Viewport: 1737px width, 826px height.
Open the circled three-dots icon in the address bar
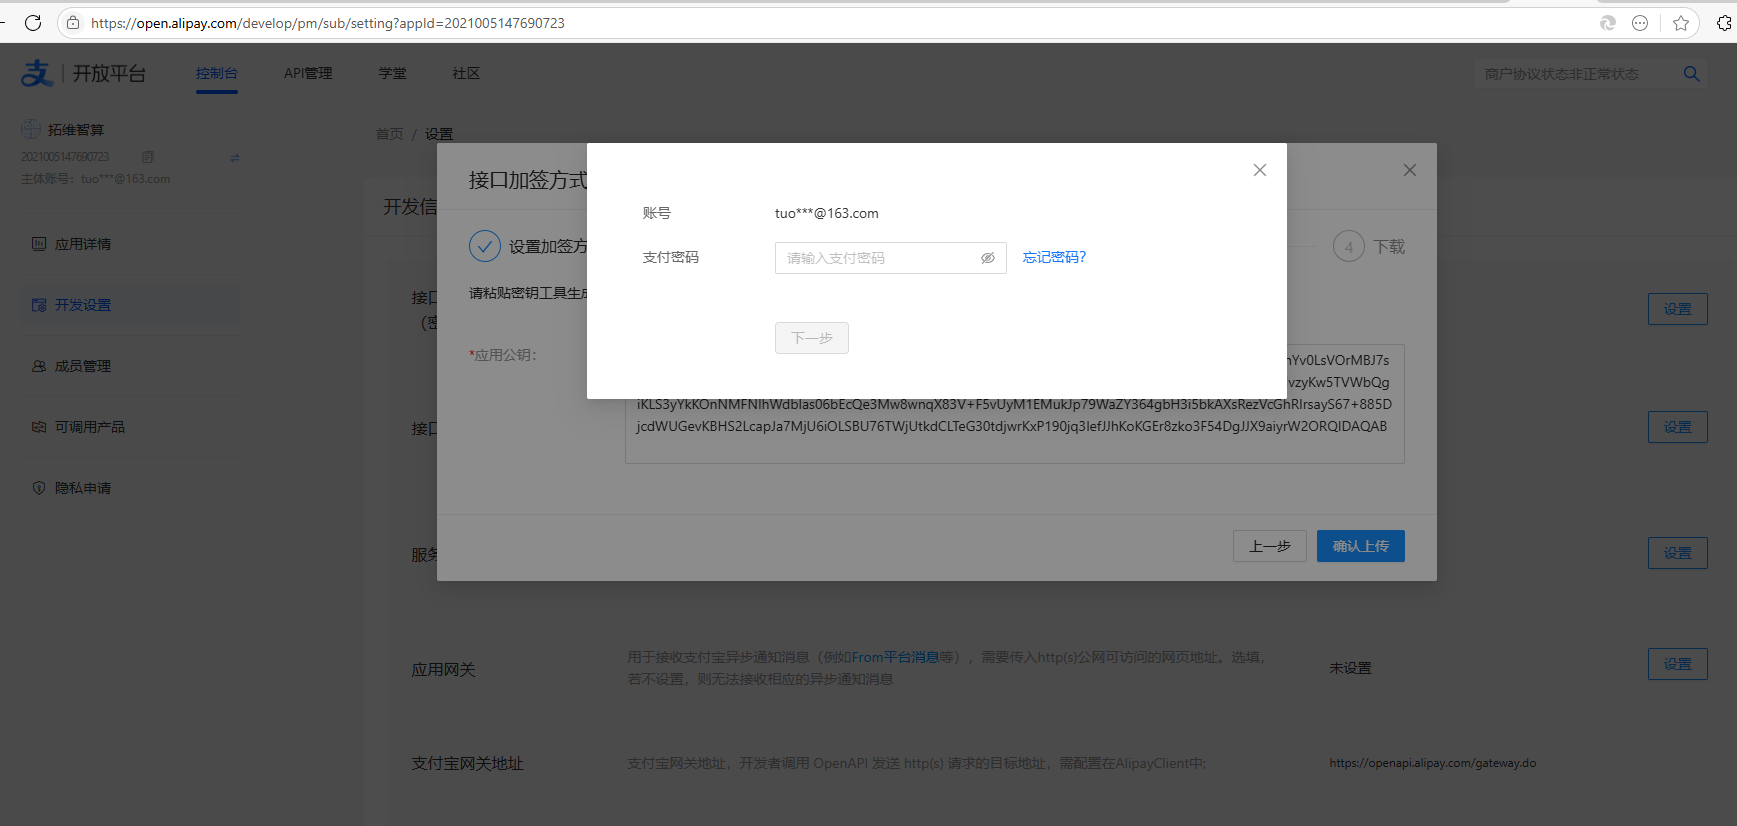(x=1640, y=22)
